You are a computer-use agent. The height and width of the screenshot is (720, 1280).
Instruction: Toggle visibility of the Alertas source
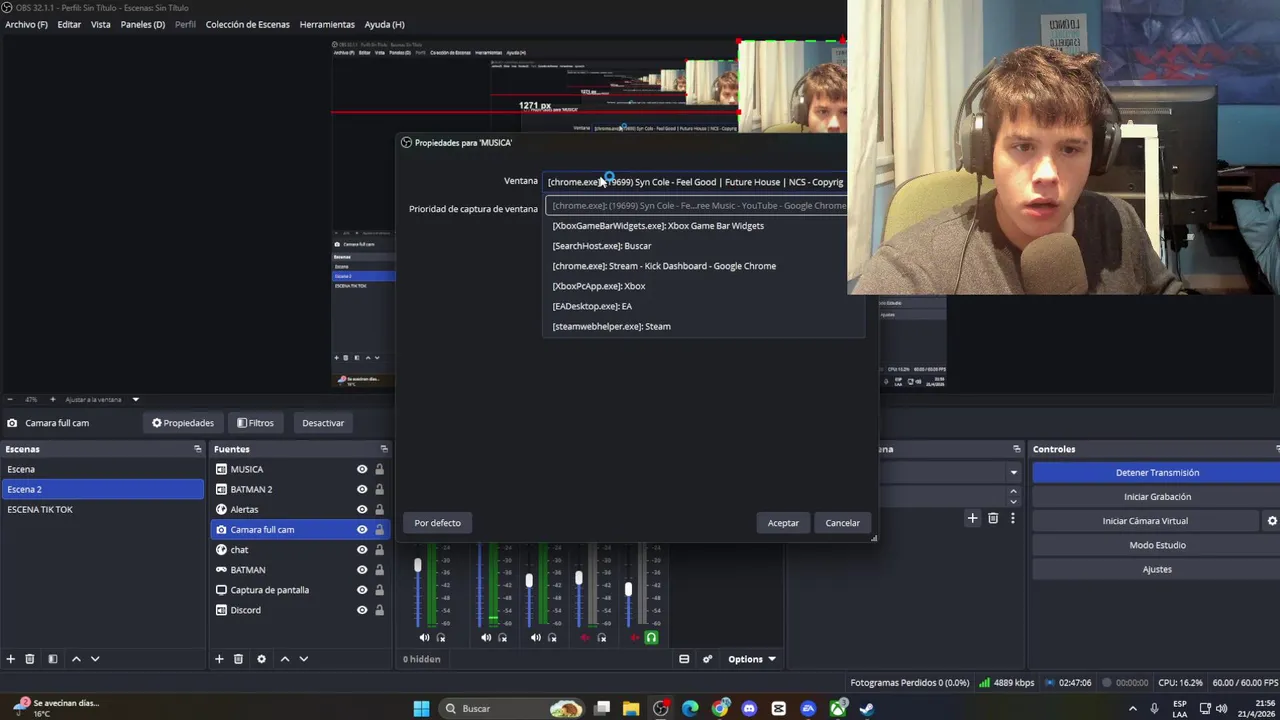pyautogui.click(x=362, y=509)
